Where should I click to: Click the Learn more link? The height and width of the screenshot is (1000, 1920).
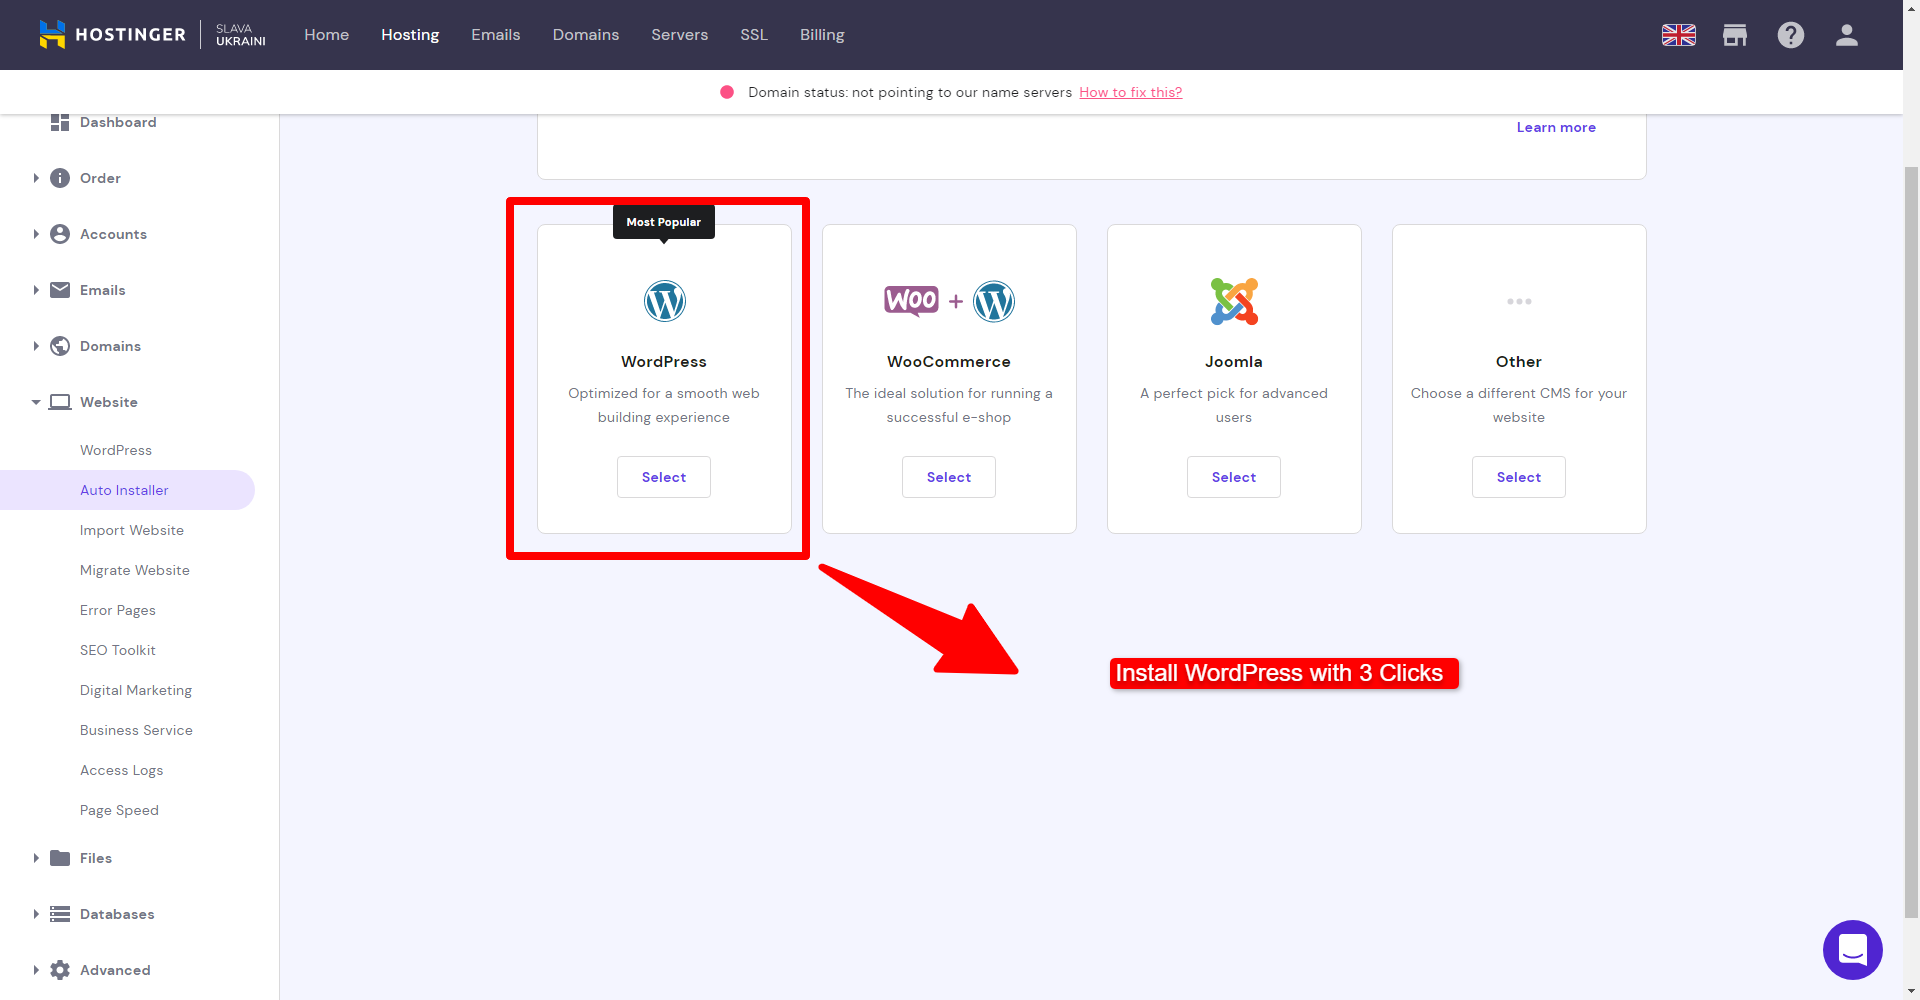(1556, 127)
